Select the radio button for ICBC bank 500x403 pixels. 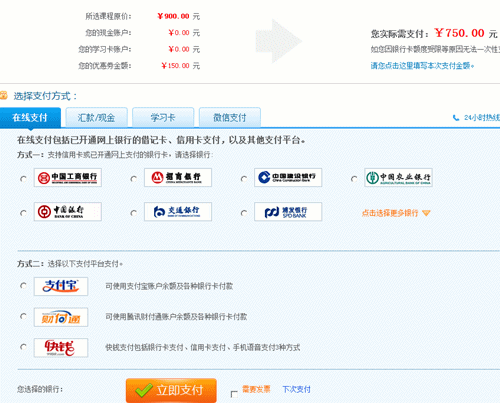click(23, 179)
